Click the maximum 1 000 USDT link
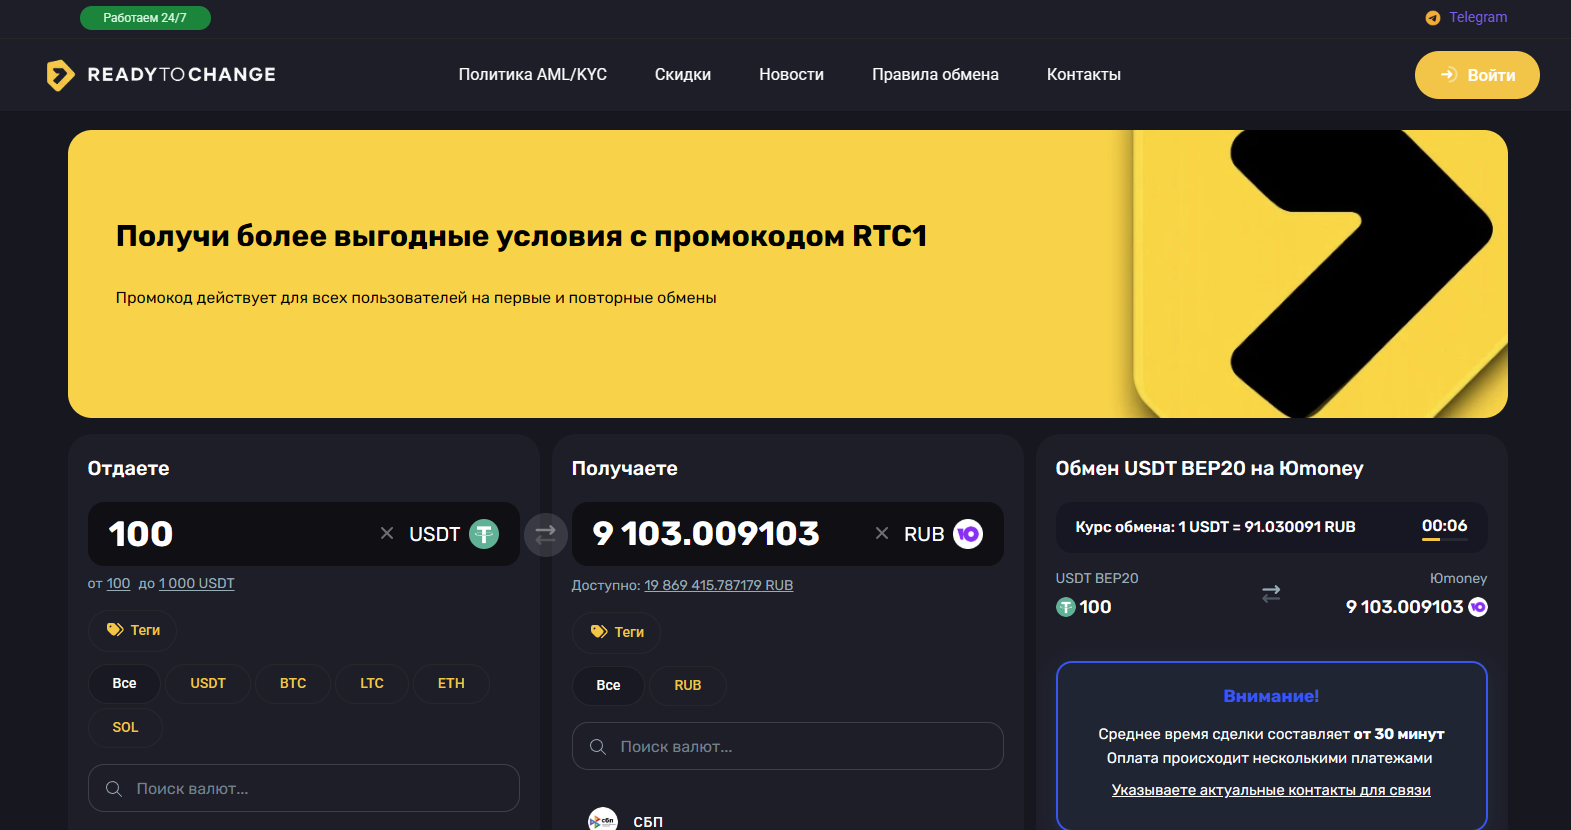This screenshot has height=830, width=1571. point(197,584)
